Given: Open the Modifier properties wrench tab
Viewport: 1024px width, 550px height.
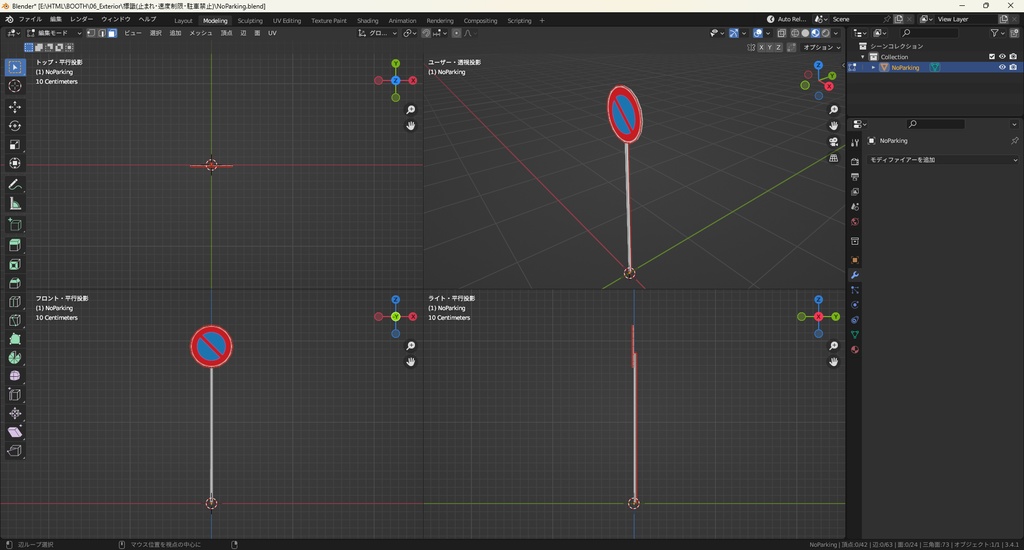Looking at the screenshot, I should tap(855, 274).
